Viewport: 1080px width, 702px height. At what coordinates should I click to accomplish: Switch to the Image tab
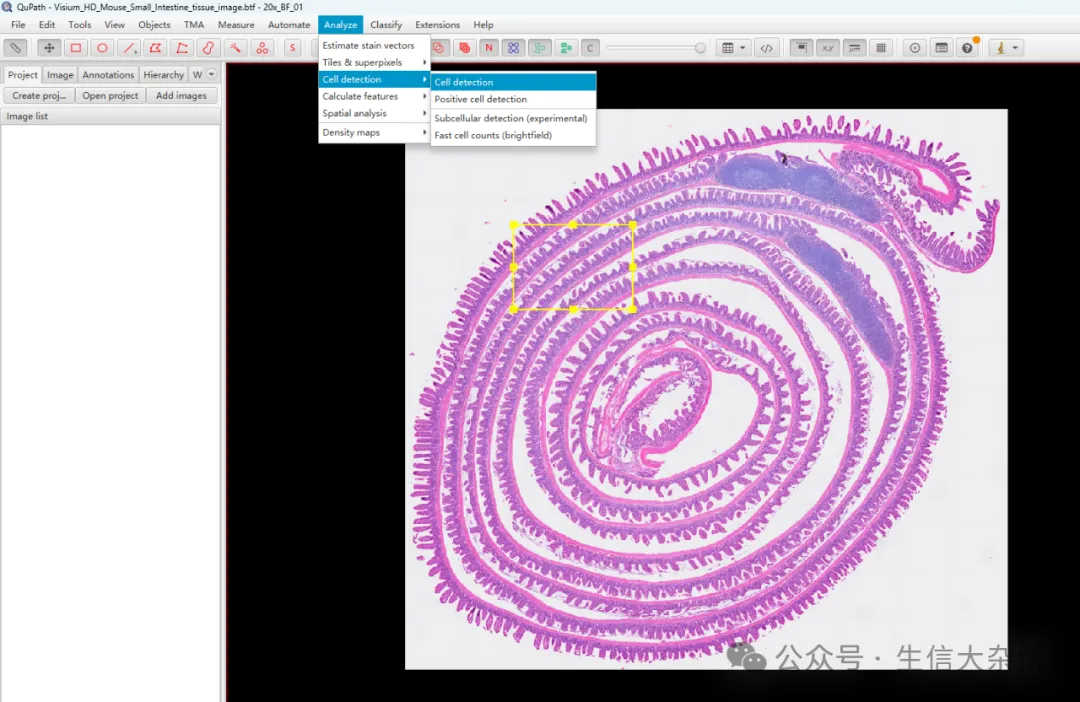pyautogui.click(x=60, y=74)
